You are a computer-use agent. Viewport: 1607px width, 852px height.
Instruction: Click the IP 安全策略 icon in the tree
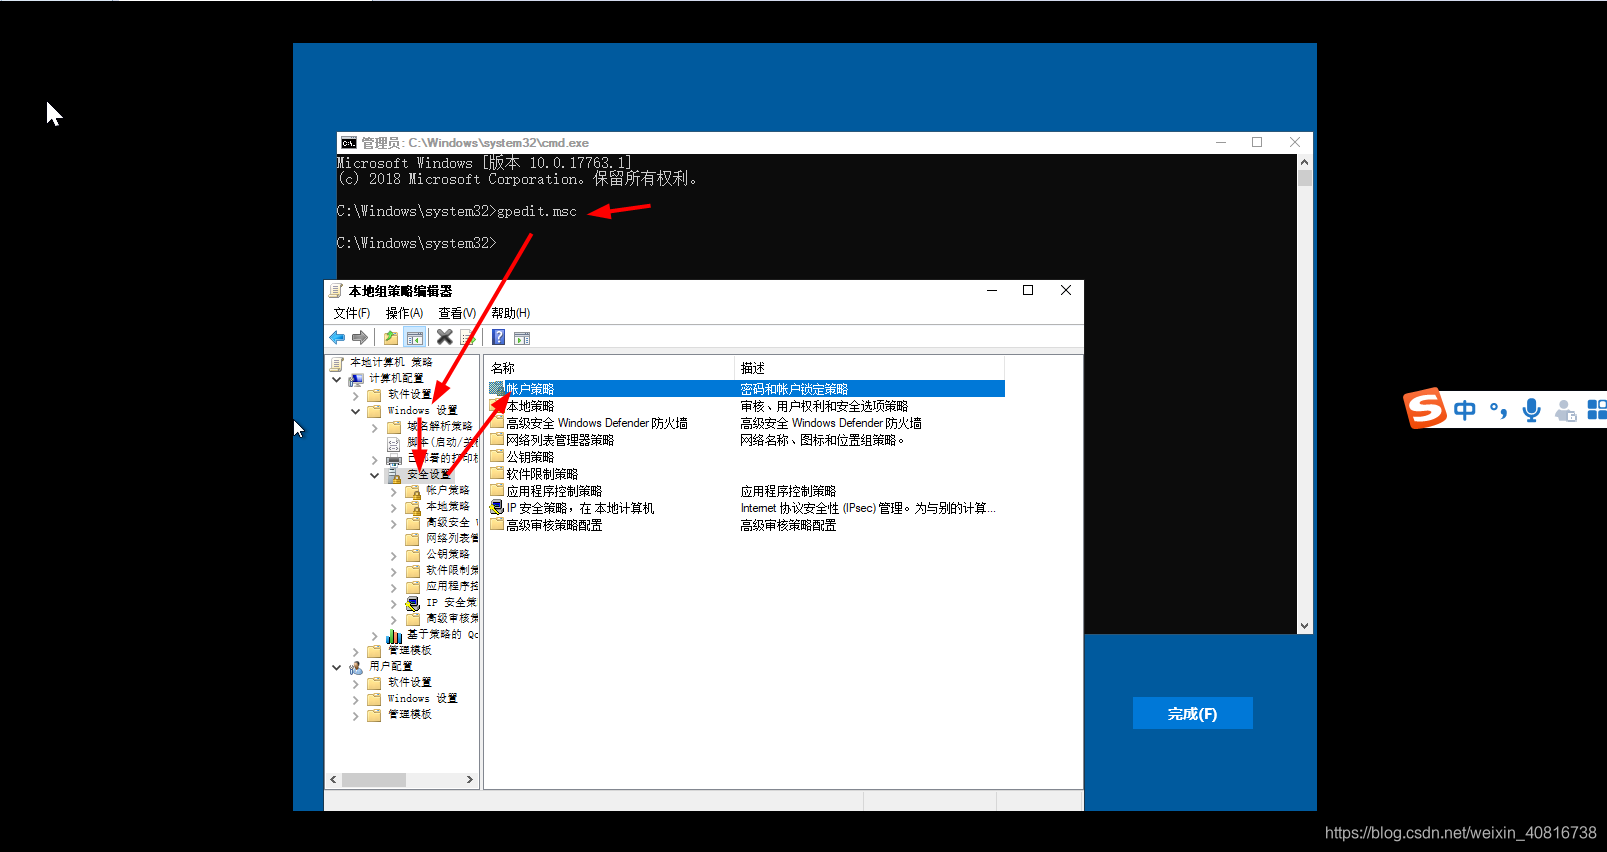[x=412, y=603]
